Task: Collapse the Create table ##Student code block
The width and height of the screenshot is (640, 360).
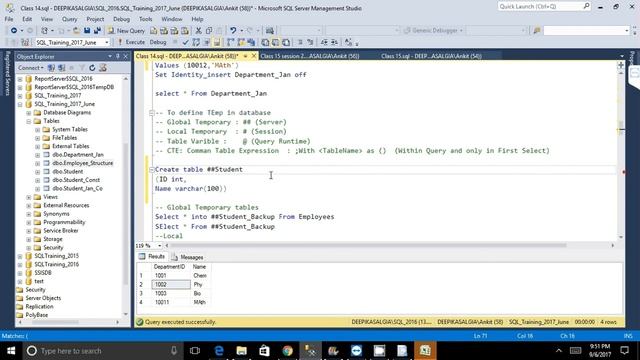Action: tap(151, 169)
